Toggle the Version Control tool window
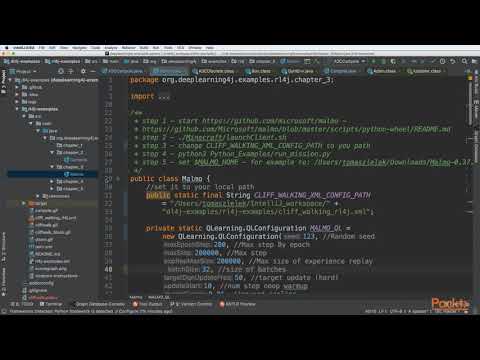The width and height of the screenshot is (480, 360). tap(191, 304)
